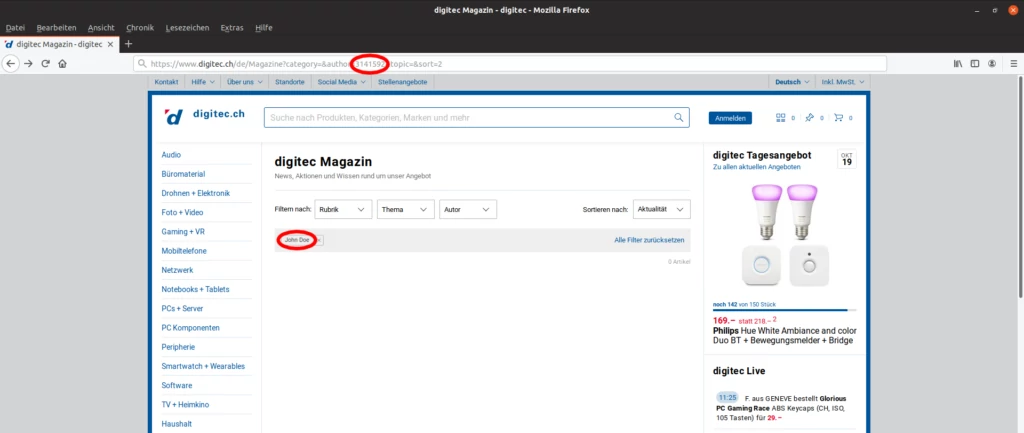Select the Drohnen + Elektronik category

196,193
